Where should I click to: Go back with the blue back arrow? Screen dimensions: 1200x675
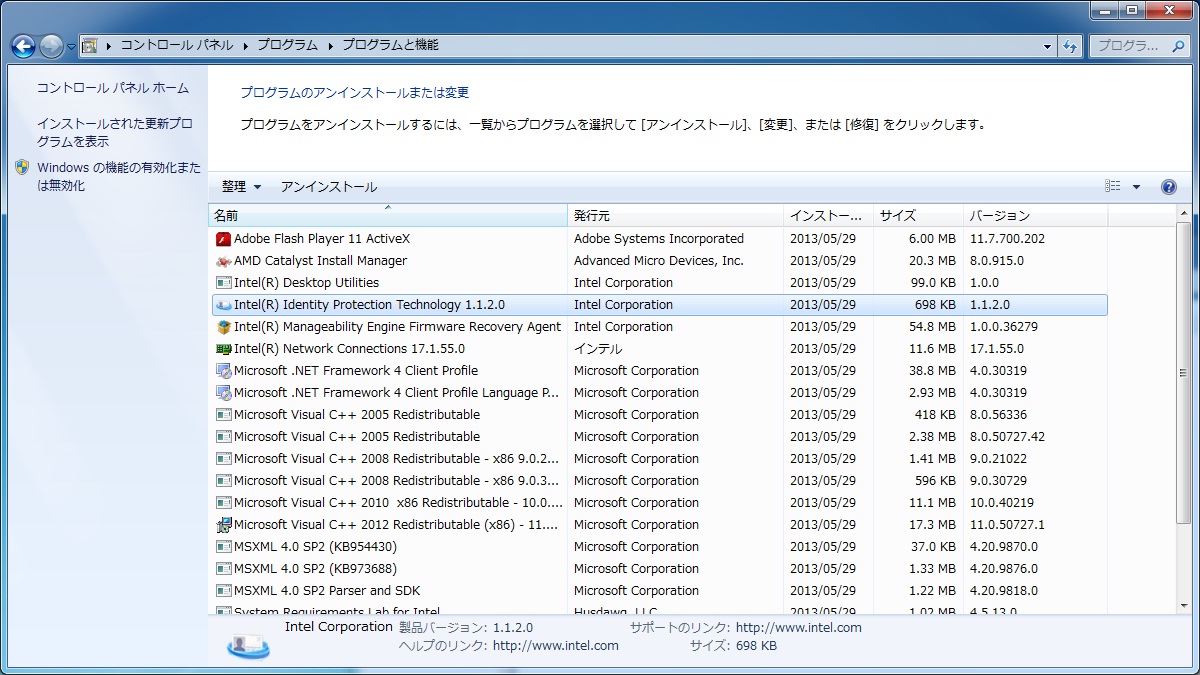(x=23, y=46)
